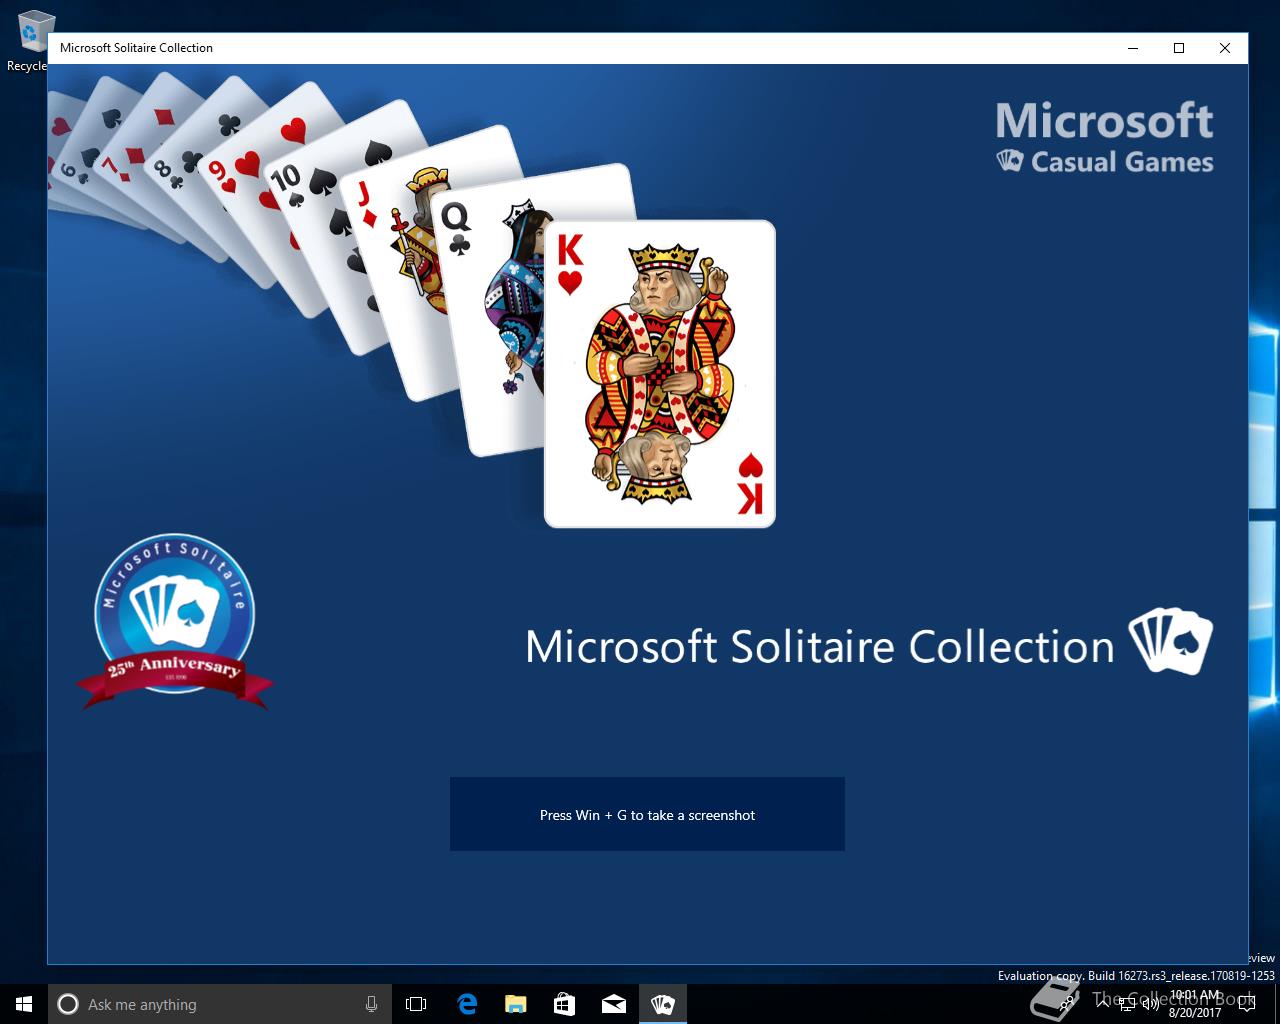Image resolution: width=1280 pixels, height=1024 pixels.
Task: Click the 'Ask me anything' search box
Action: click(x=220, y=1004)
